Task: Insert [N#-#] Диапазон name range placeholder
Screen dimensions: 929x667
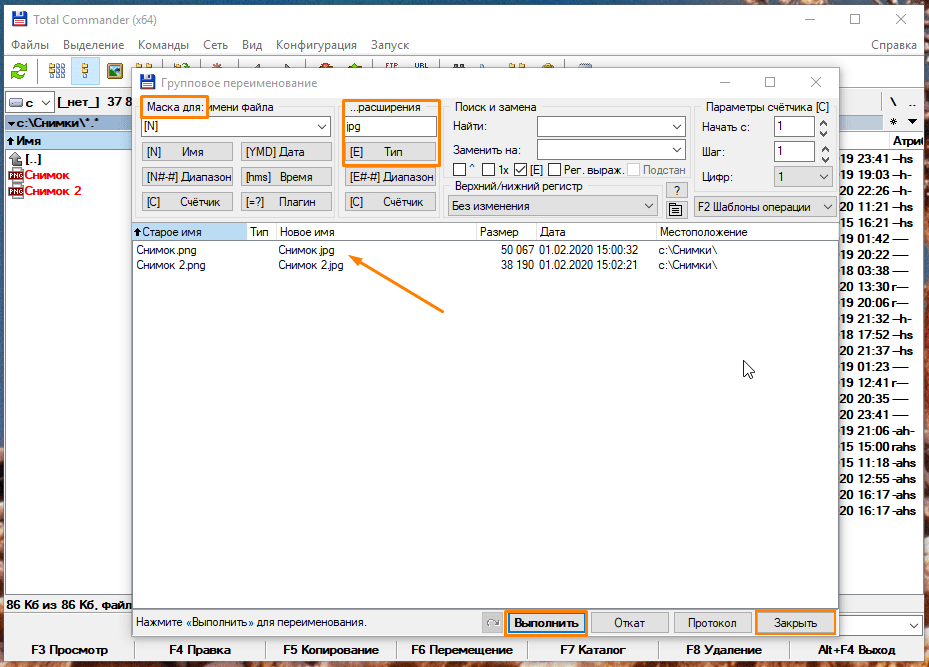Action: click(187, 177)
